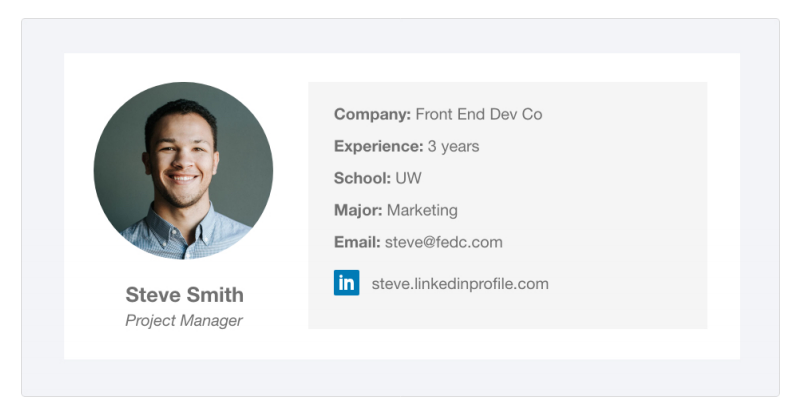The height and width of the screenshot is (408, 806).
Task: Click the first name Steve in heading
Action: coord(153,295)
